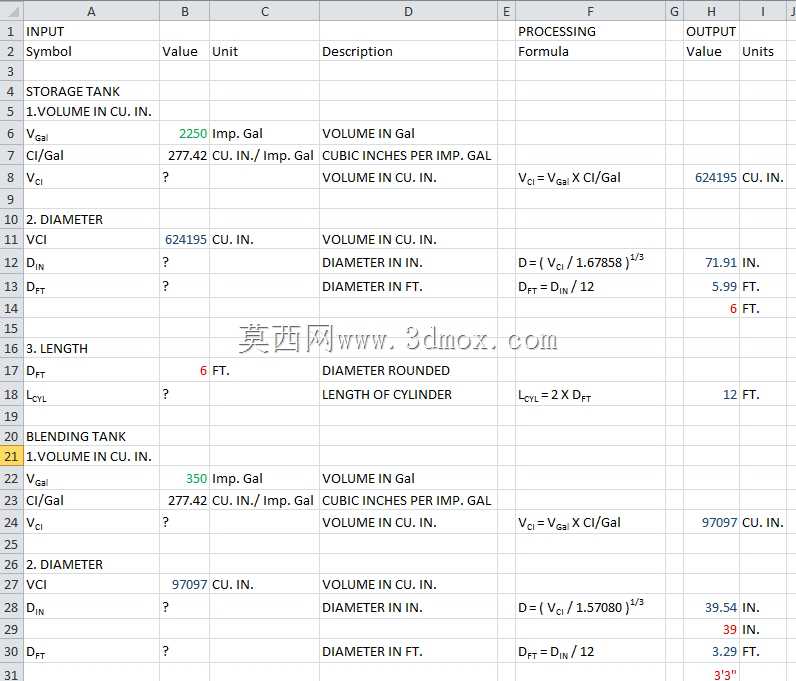Select 2. DIAMETER heading in row 26
796x681 pixels.
91,564
